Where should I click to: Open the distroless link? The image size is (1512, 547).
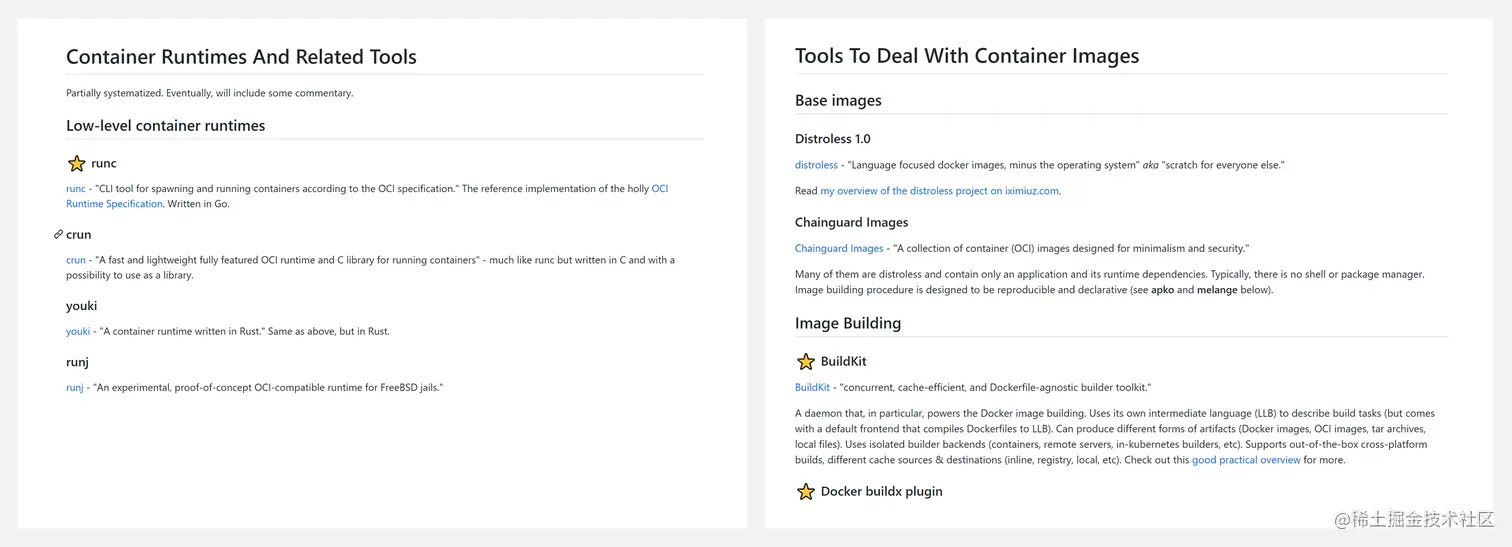point(816,165)
